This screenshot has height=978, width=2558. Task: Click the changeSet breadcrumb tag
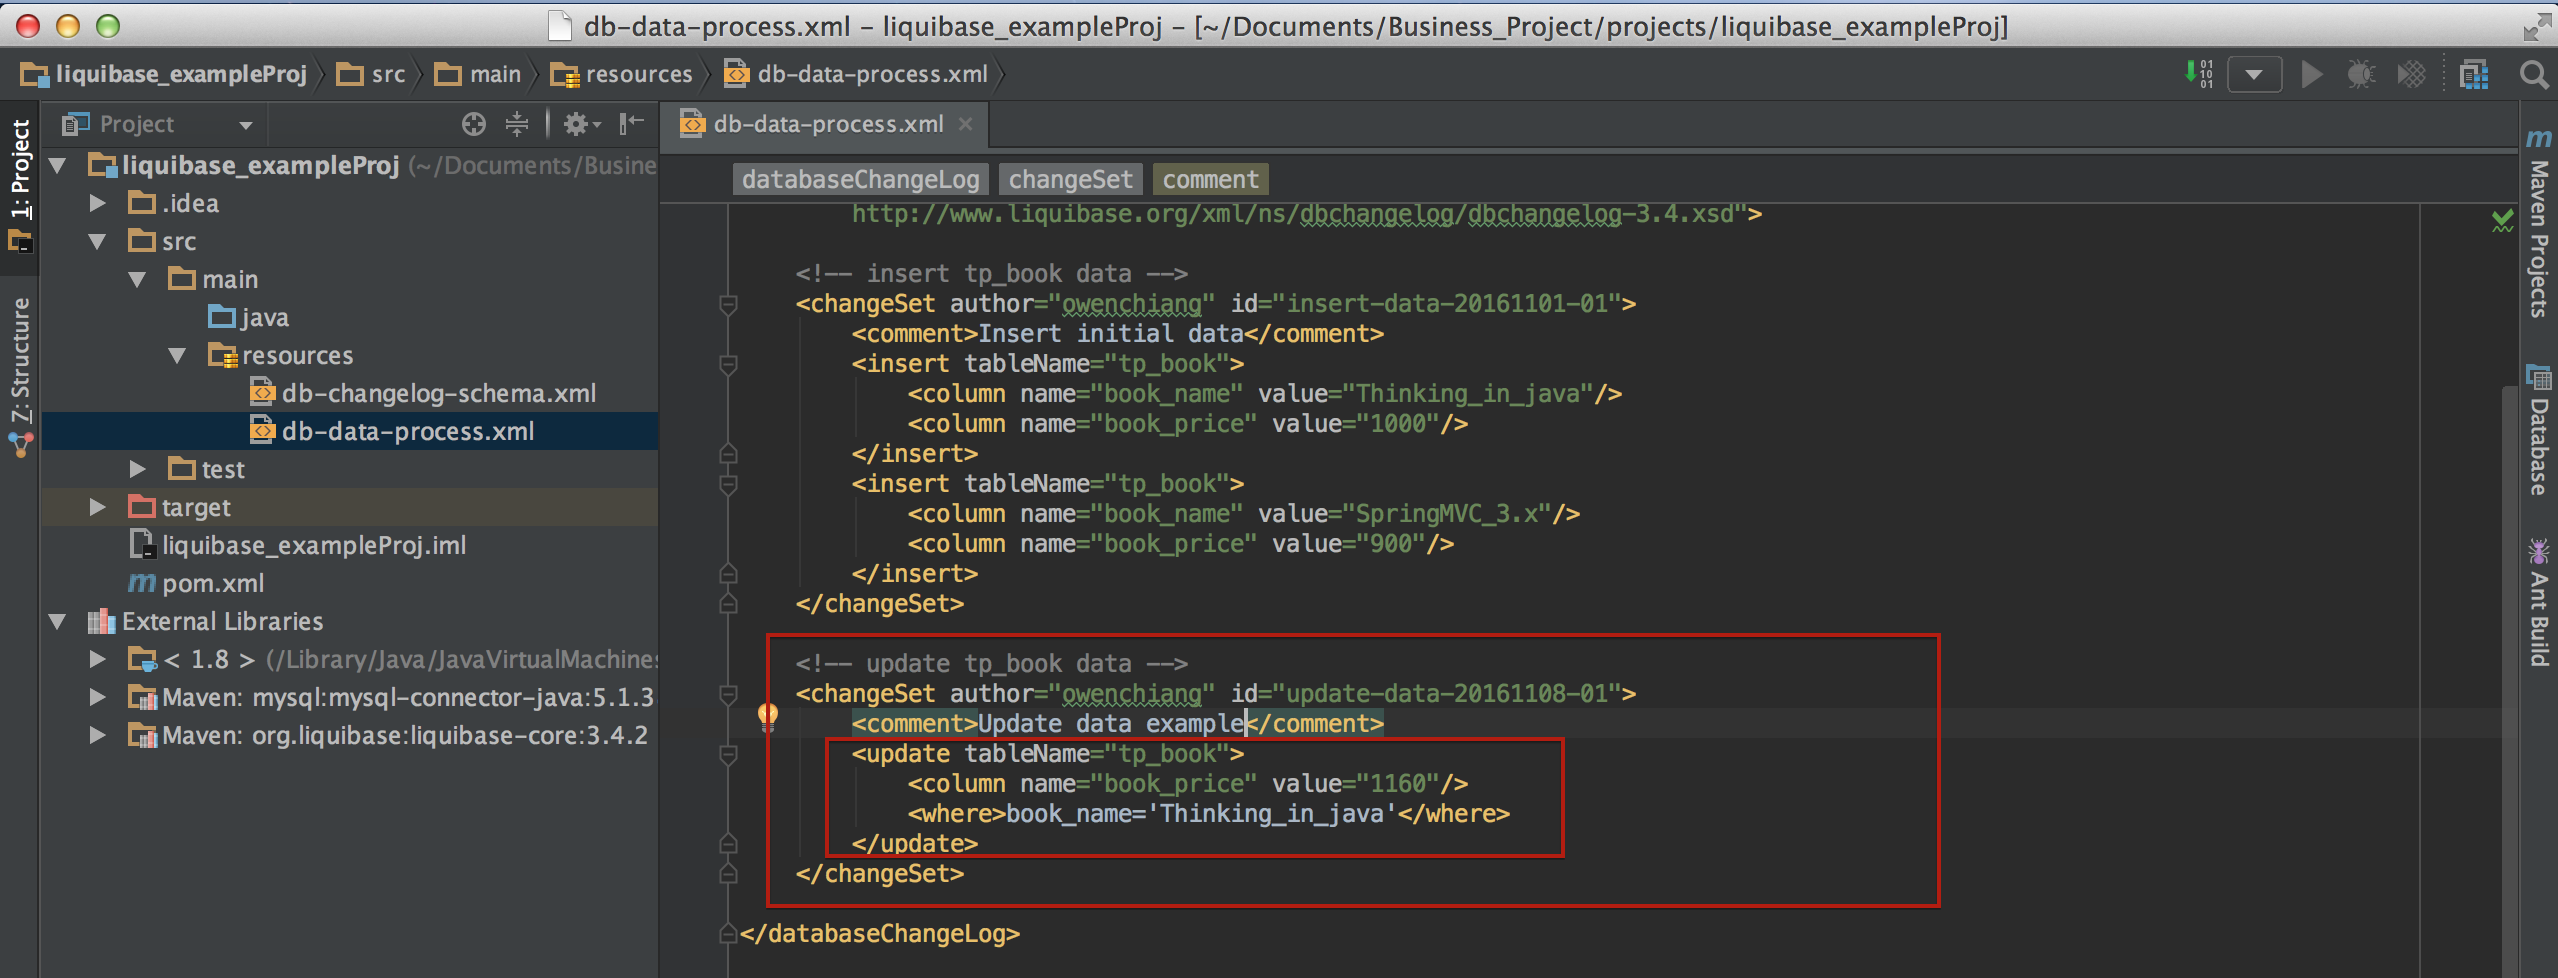pos(1070,179)
